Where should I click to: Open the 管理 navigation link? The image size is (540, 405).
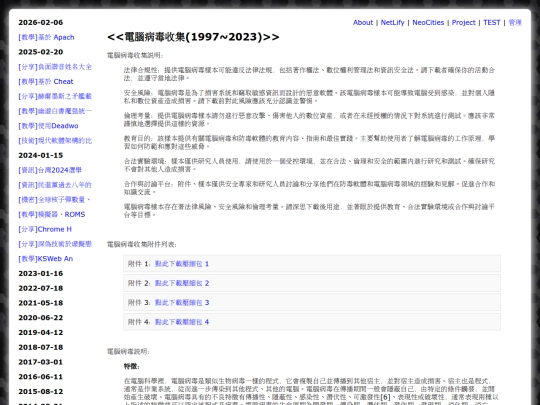click(515, 22)
